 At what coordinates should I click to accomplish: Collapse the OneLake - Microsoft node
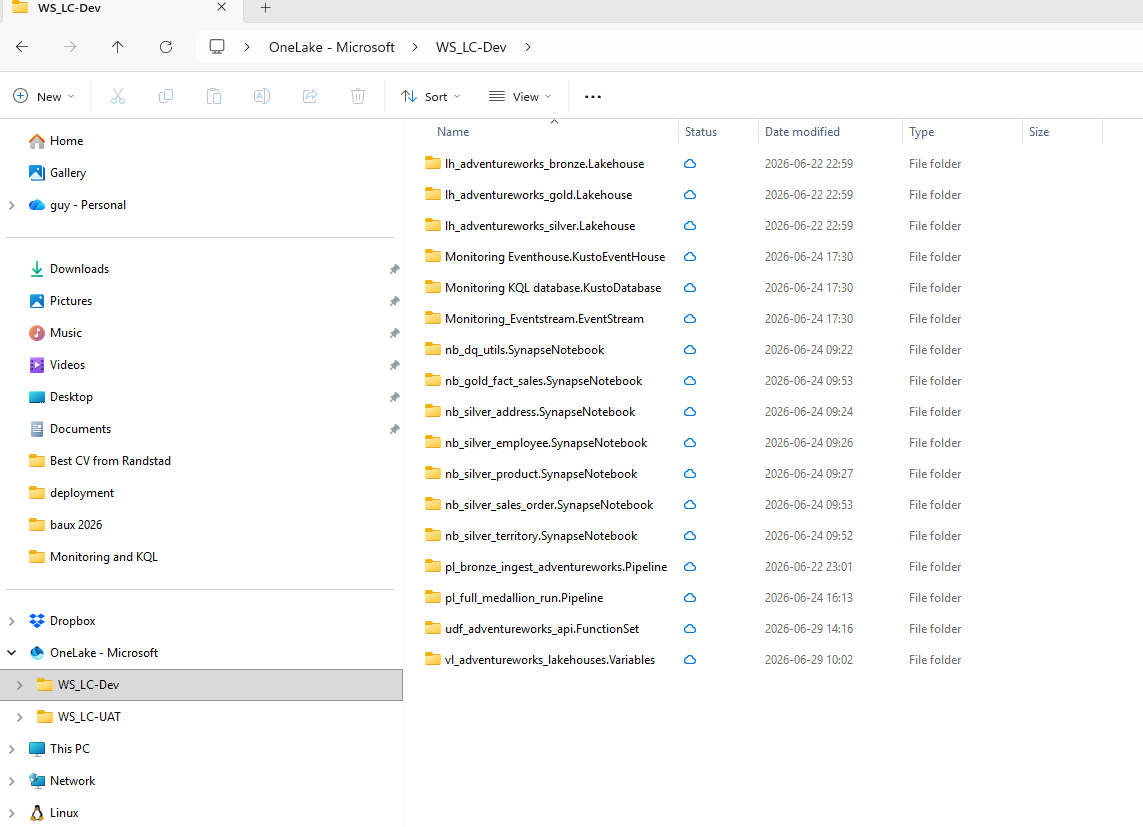point(12,653)
